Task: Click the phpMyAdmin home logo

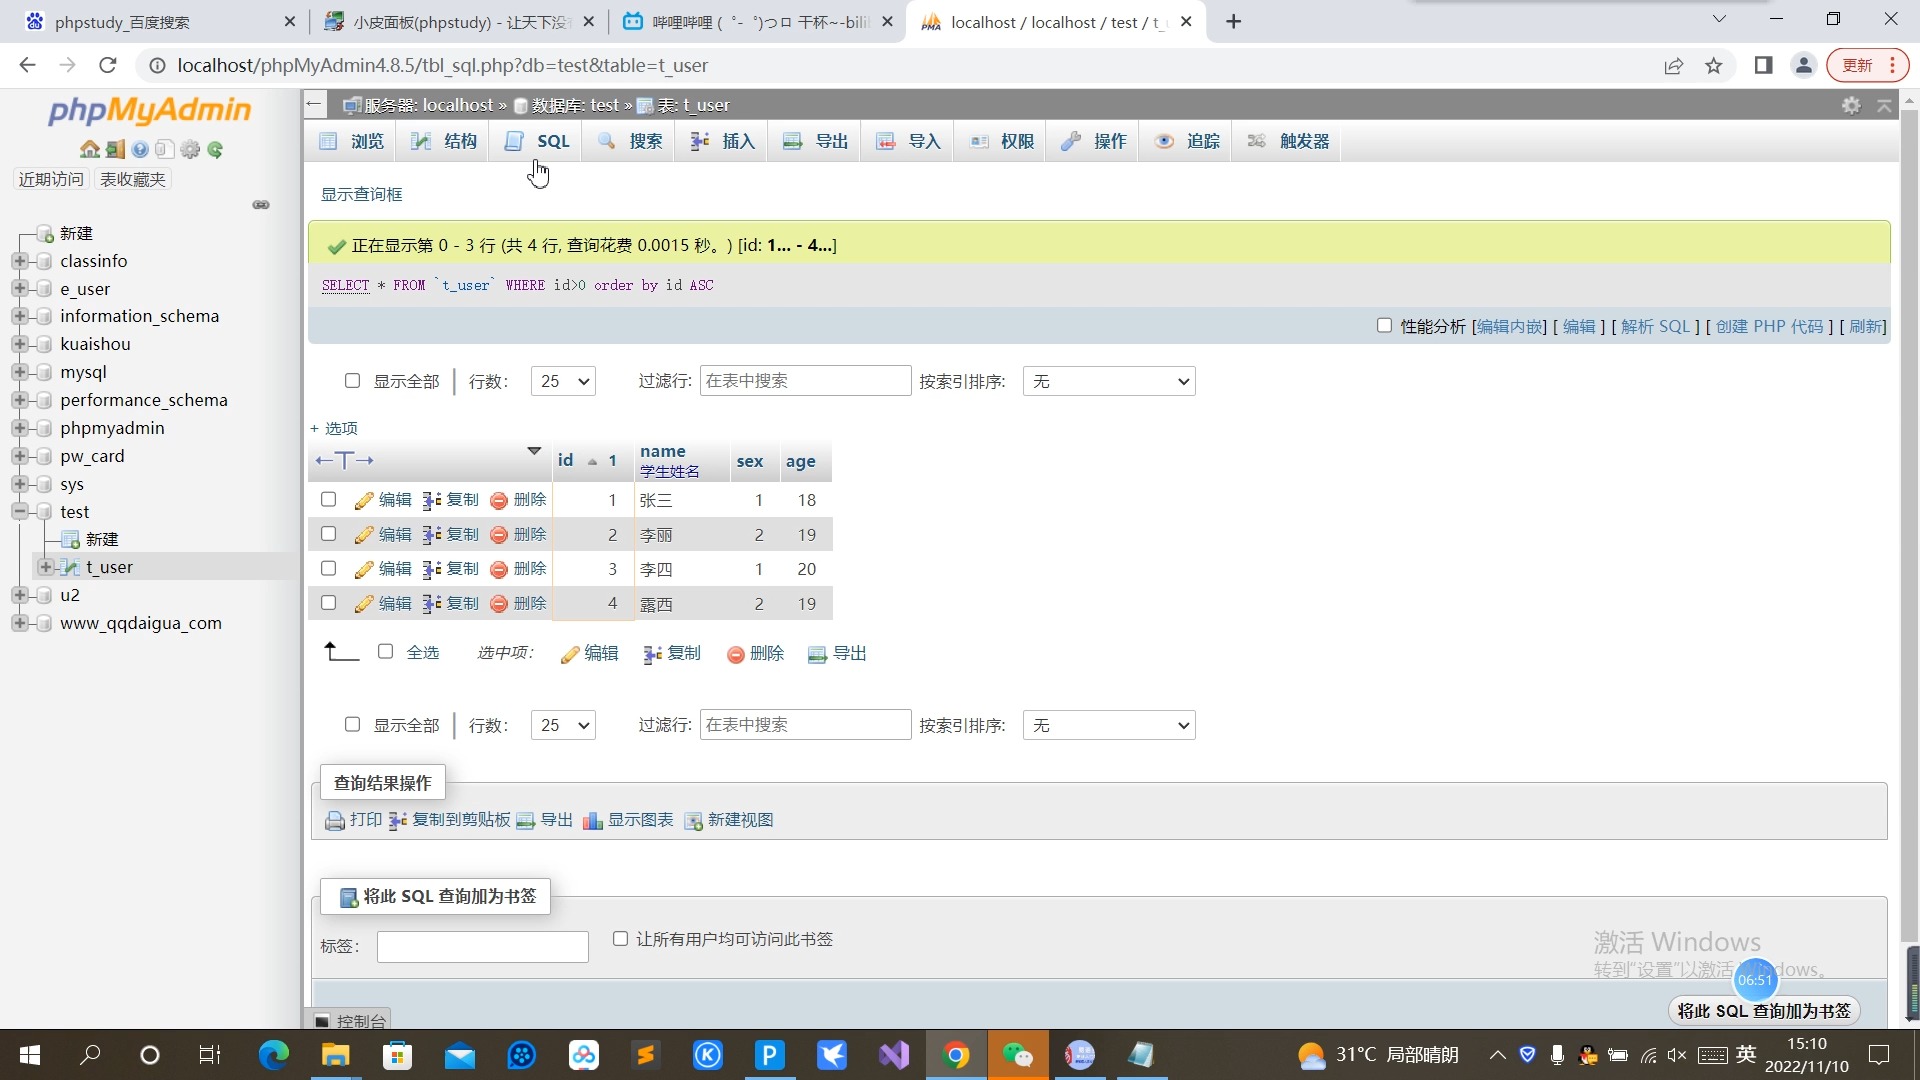Action: click(150, 111)
